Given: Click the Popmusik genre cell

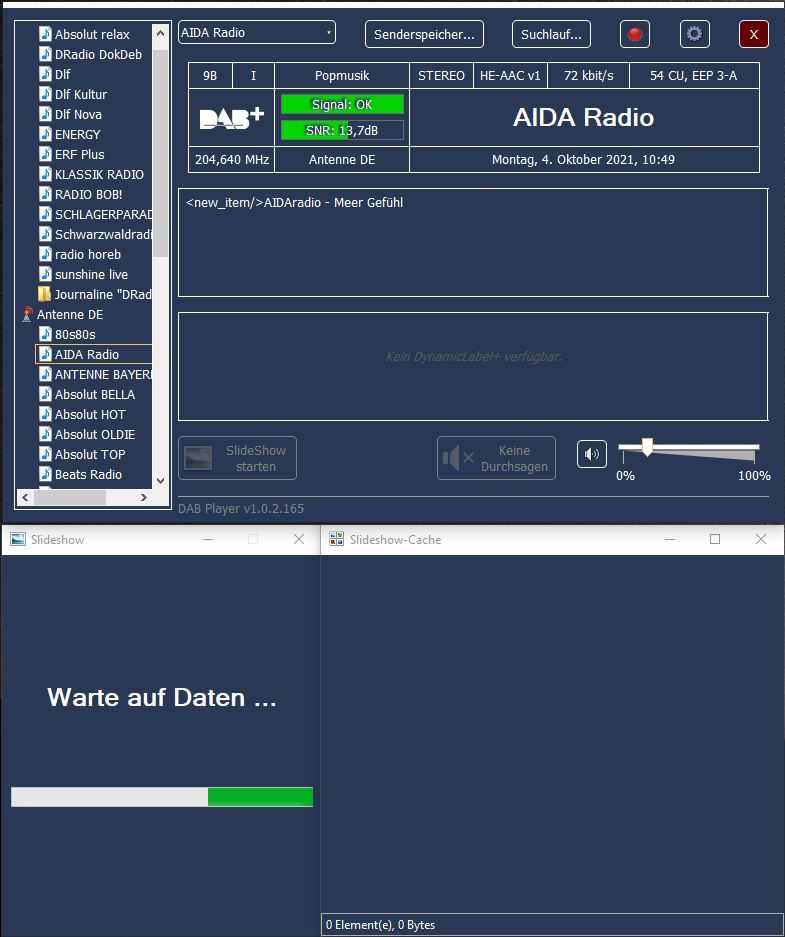Looking at the screenshot, I should [342, 76].
